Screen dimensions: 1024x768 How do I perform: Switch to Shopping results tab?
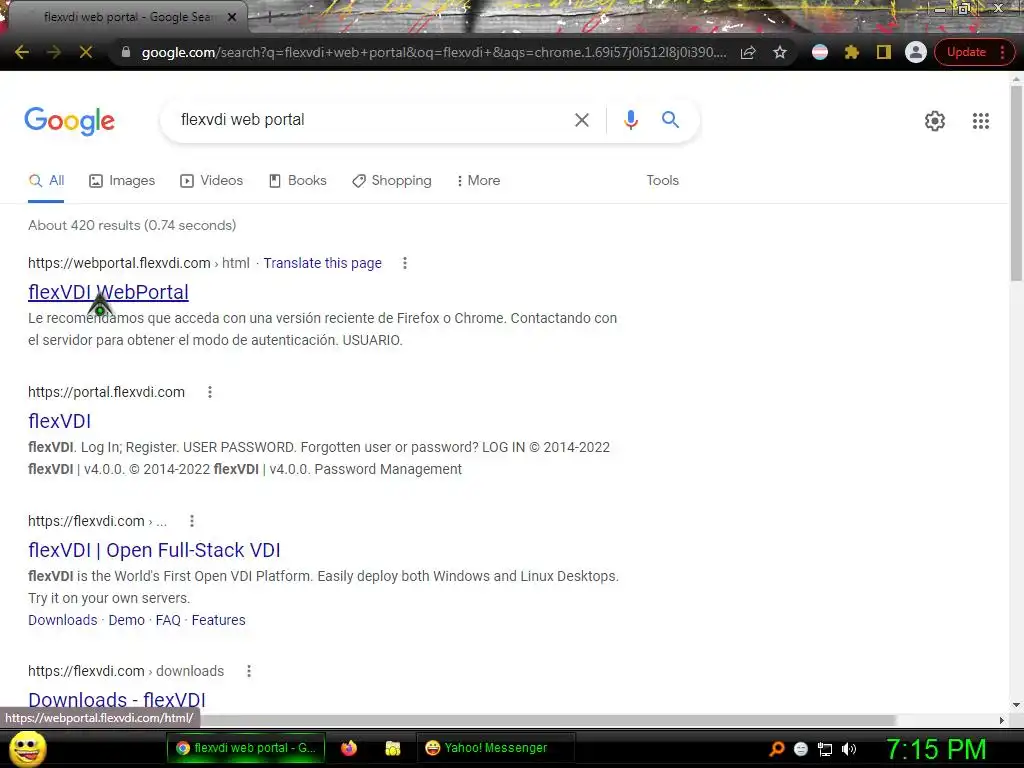click(x=392, y=181)
